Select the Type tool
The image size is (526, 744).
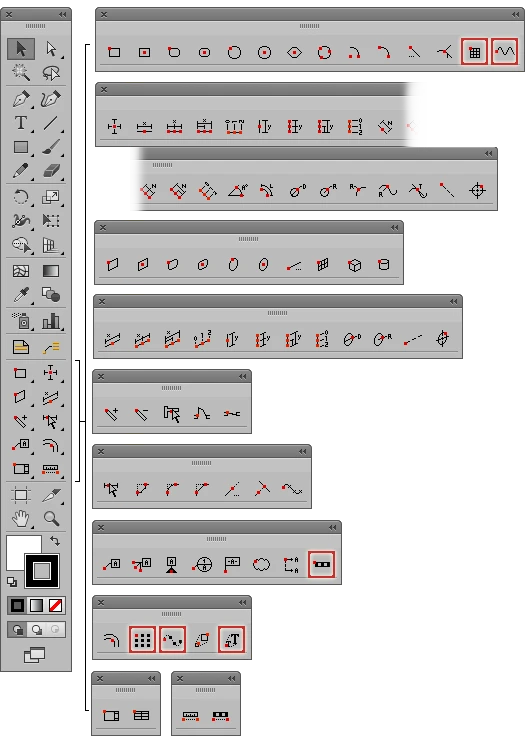coord(21,123)
